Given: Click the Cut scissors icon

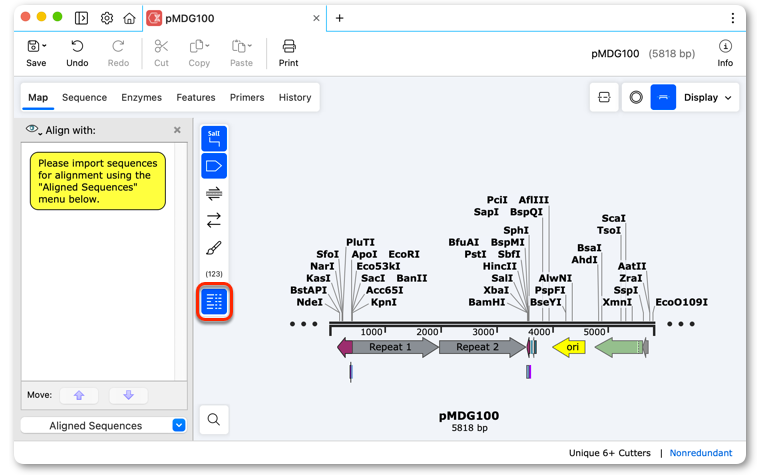Looking at the screenshot, I should coord(161,47).
